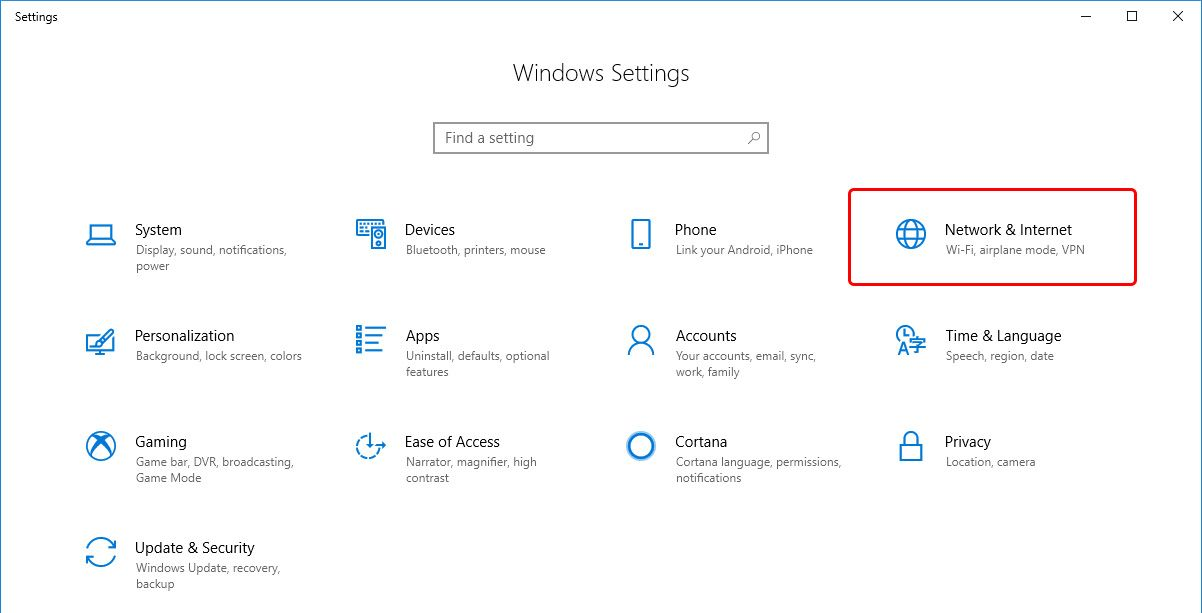Click the search magnifier in the settings search box

[x=753, y=137]
